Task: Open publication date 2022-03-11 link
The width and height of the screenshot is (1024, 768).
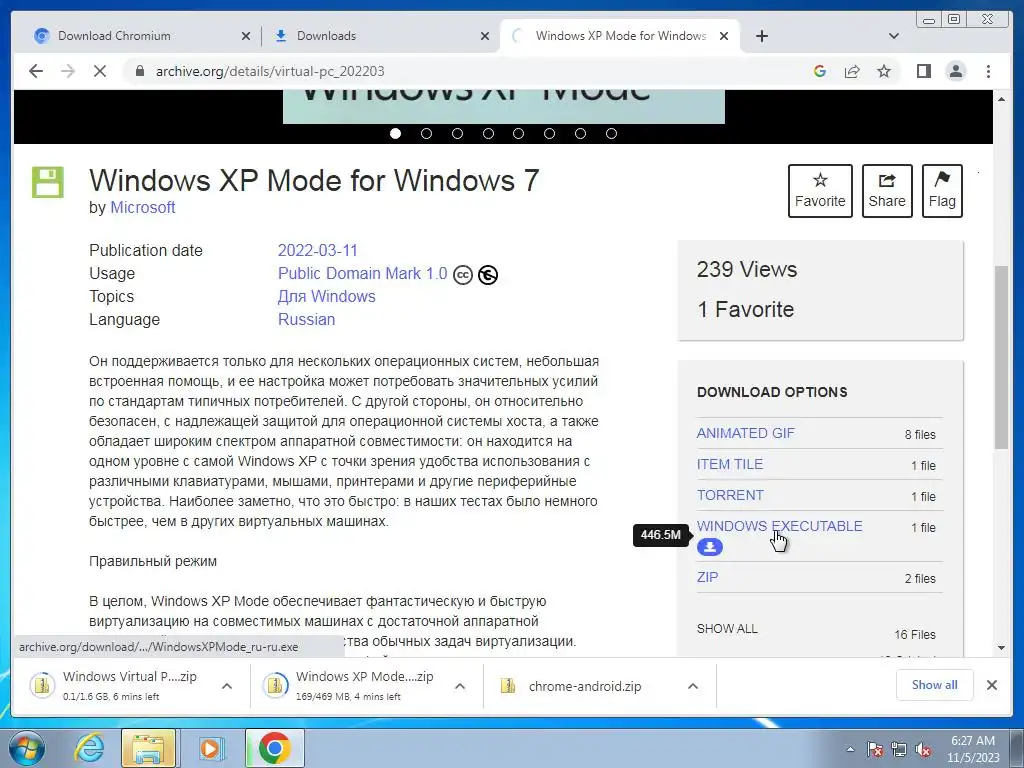Action: pyautogui.click(x=317, y=250)
